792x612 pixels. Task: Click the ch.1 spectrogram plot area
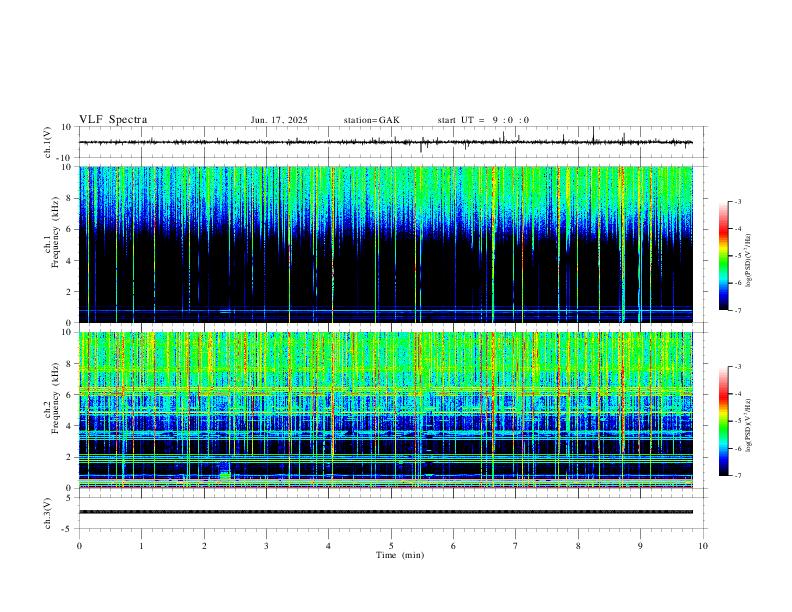coord(386,244)
